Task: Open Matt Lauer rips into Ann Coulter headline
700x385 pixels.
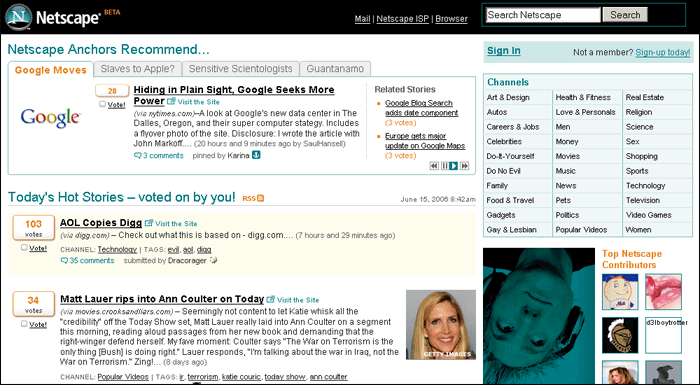Action: (x=162, y=299)
